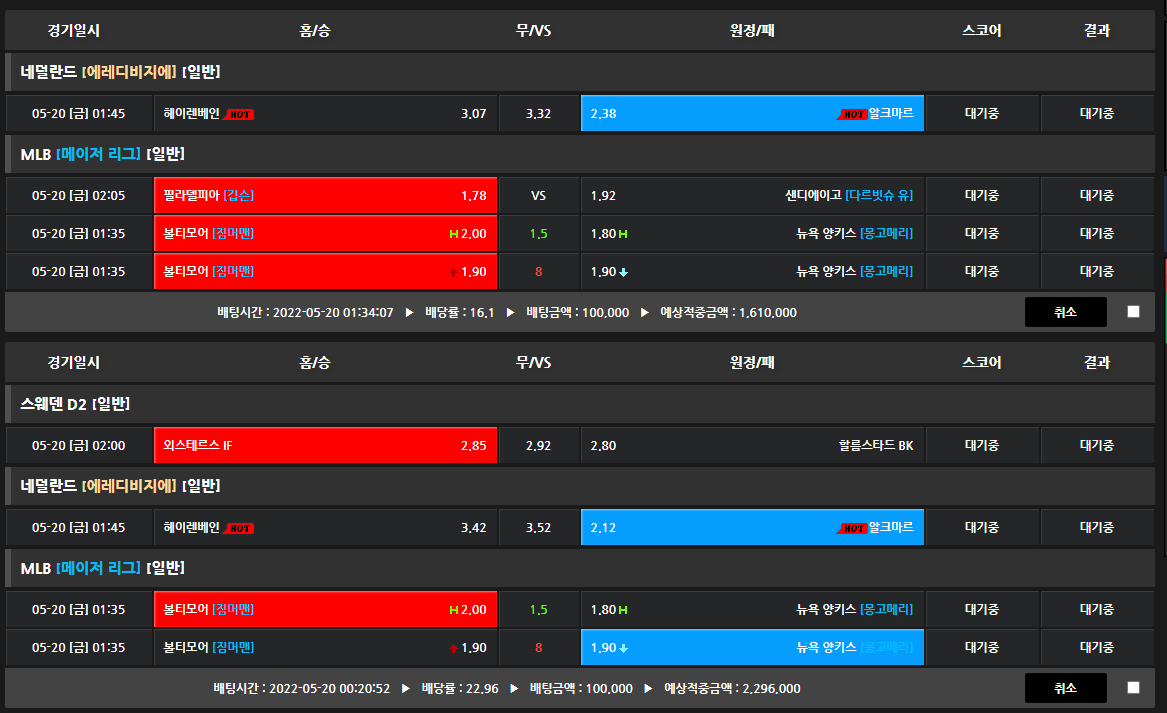Click the 에레디비지에 league link in first slip
The image size is (1167, 713).
tap(130, 72)
